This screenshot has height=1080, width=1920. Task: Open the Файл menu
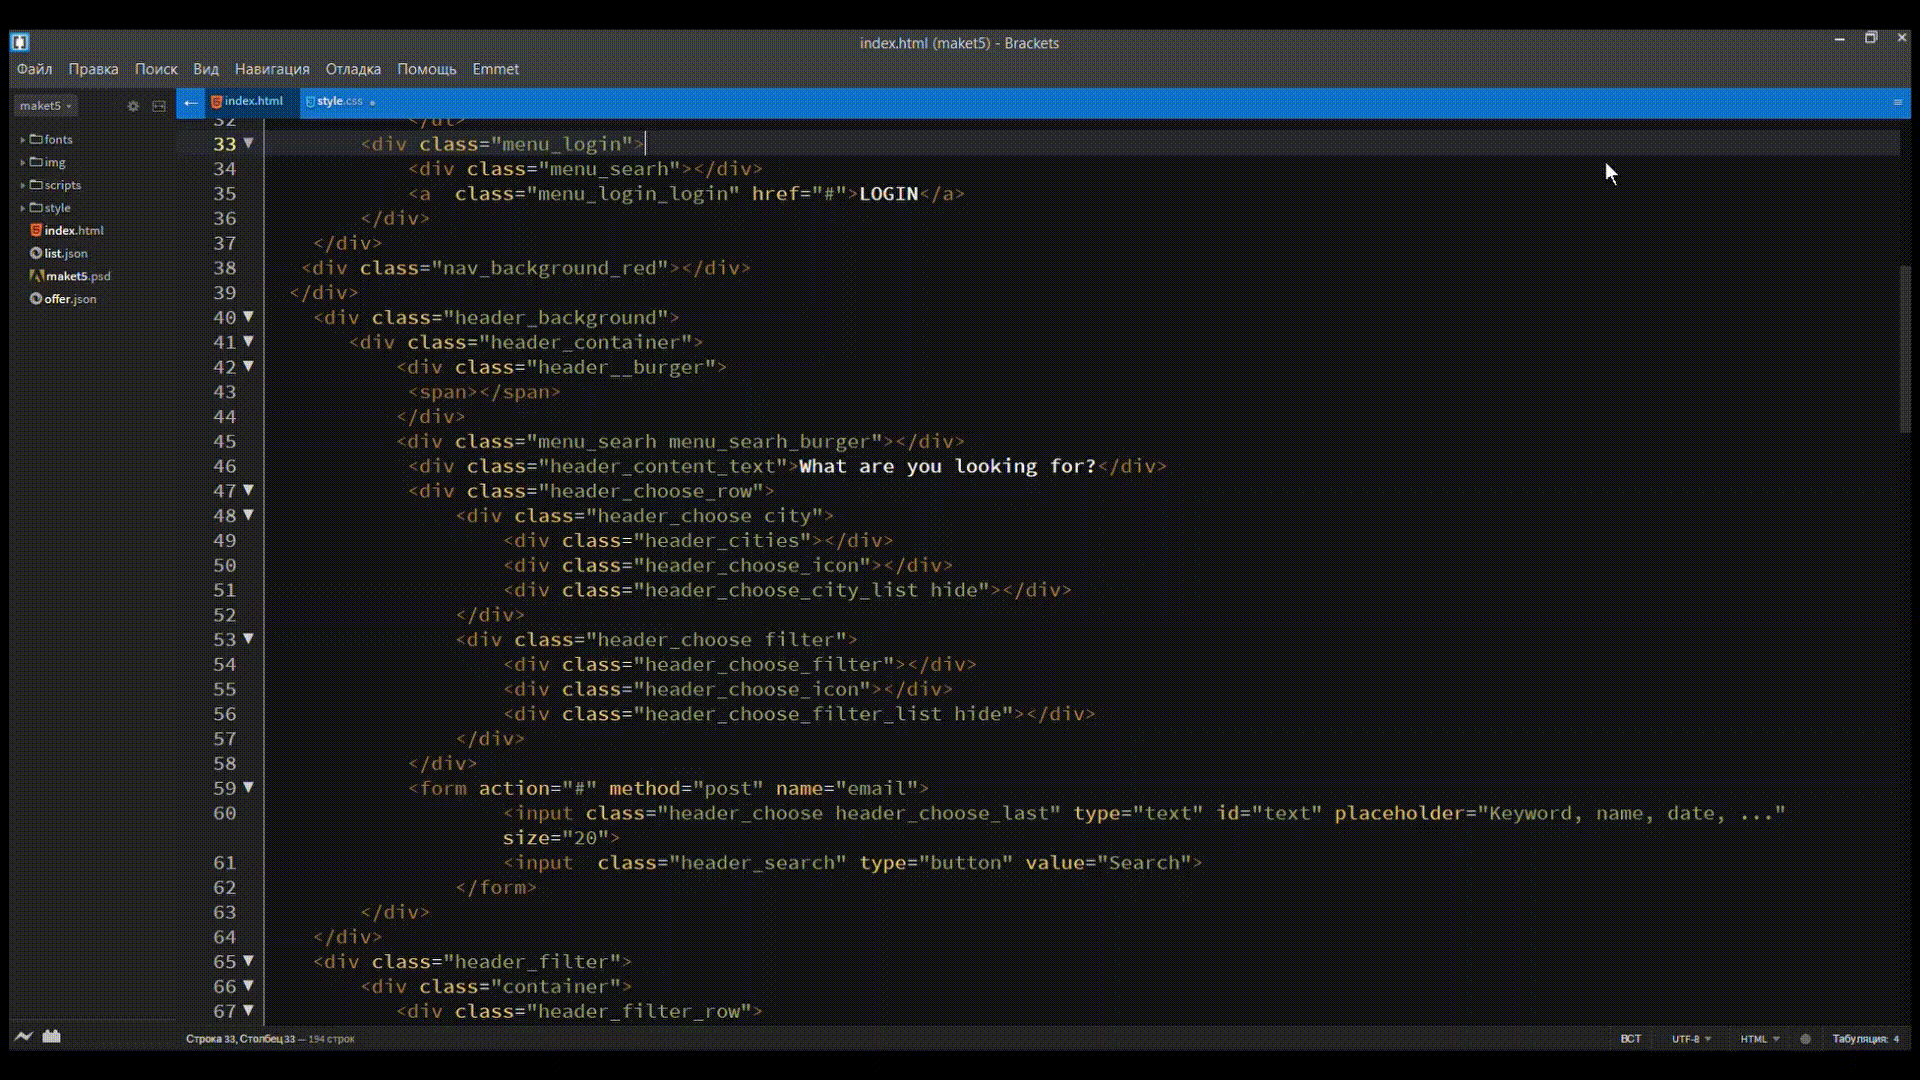pyautogui.click(x=34, y=69)
